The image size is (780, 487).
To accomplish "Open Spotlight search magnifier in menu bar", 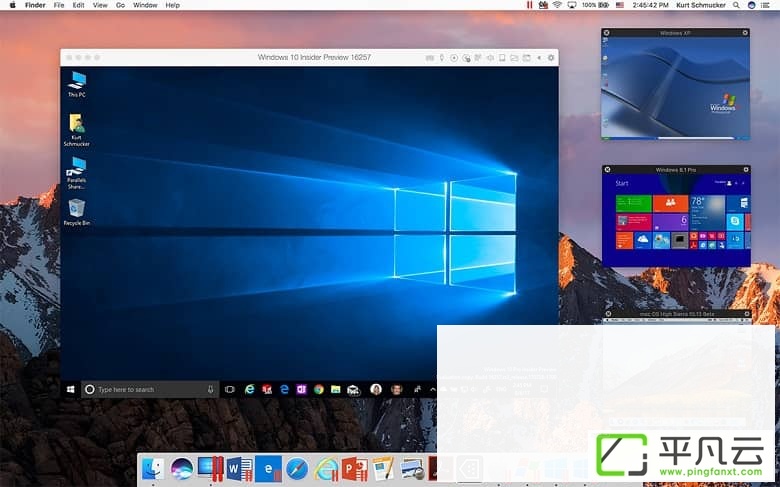I will tap(736, 5).
